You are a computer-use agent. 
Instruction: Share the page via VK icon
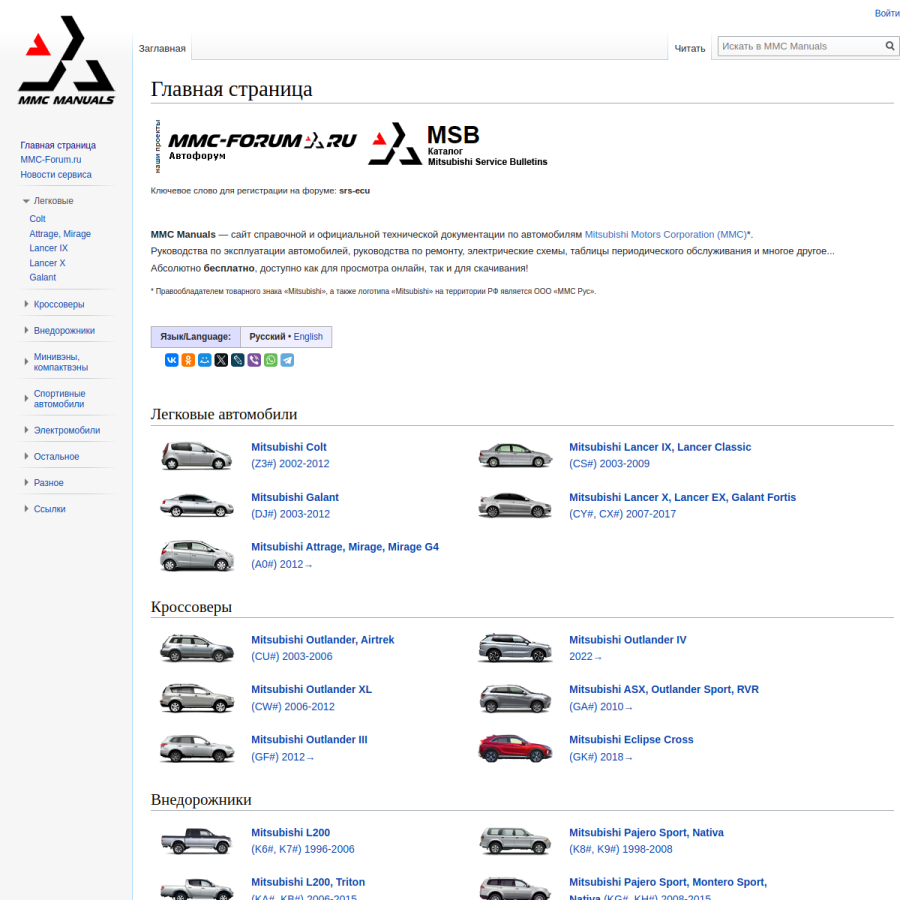pyautogui.click(x=172, y=360)
